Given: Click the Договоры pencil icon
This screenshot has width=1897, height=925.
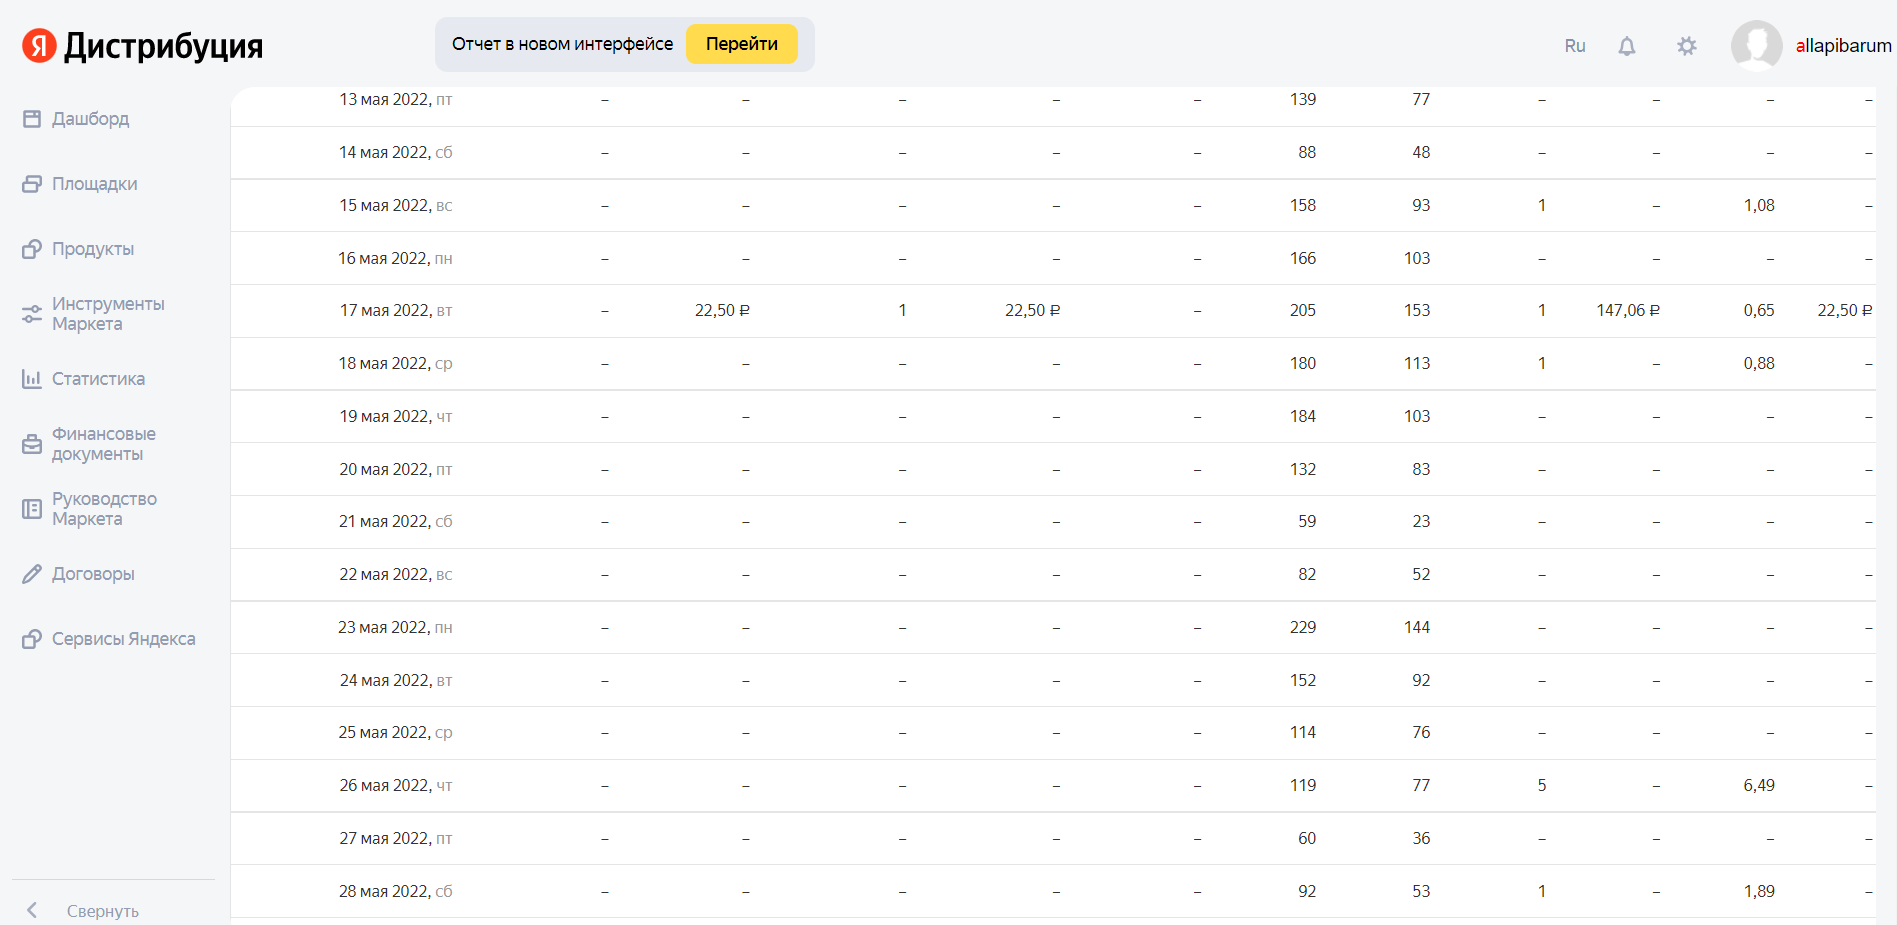Looking at the screenshot, I should pos(32,574).
